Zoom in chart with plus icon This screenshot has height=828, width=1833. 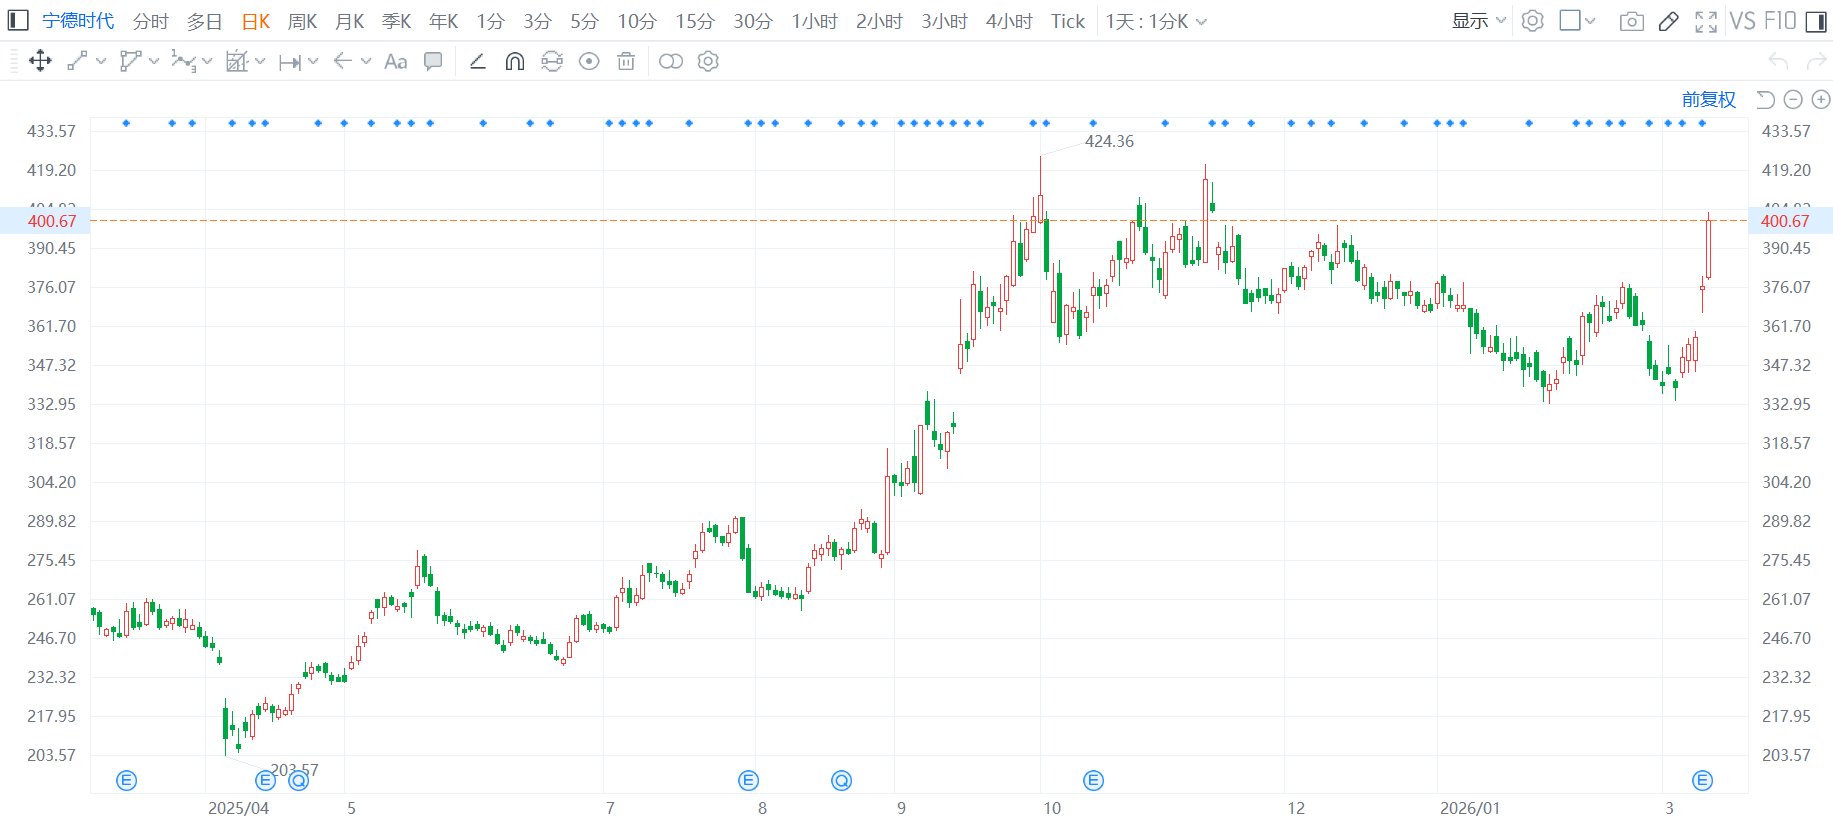(1821, 99)
